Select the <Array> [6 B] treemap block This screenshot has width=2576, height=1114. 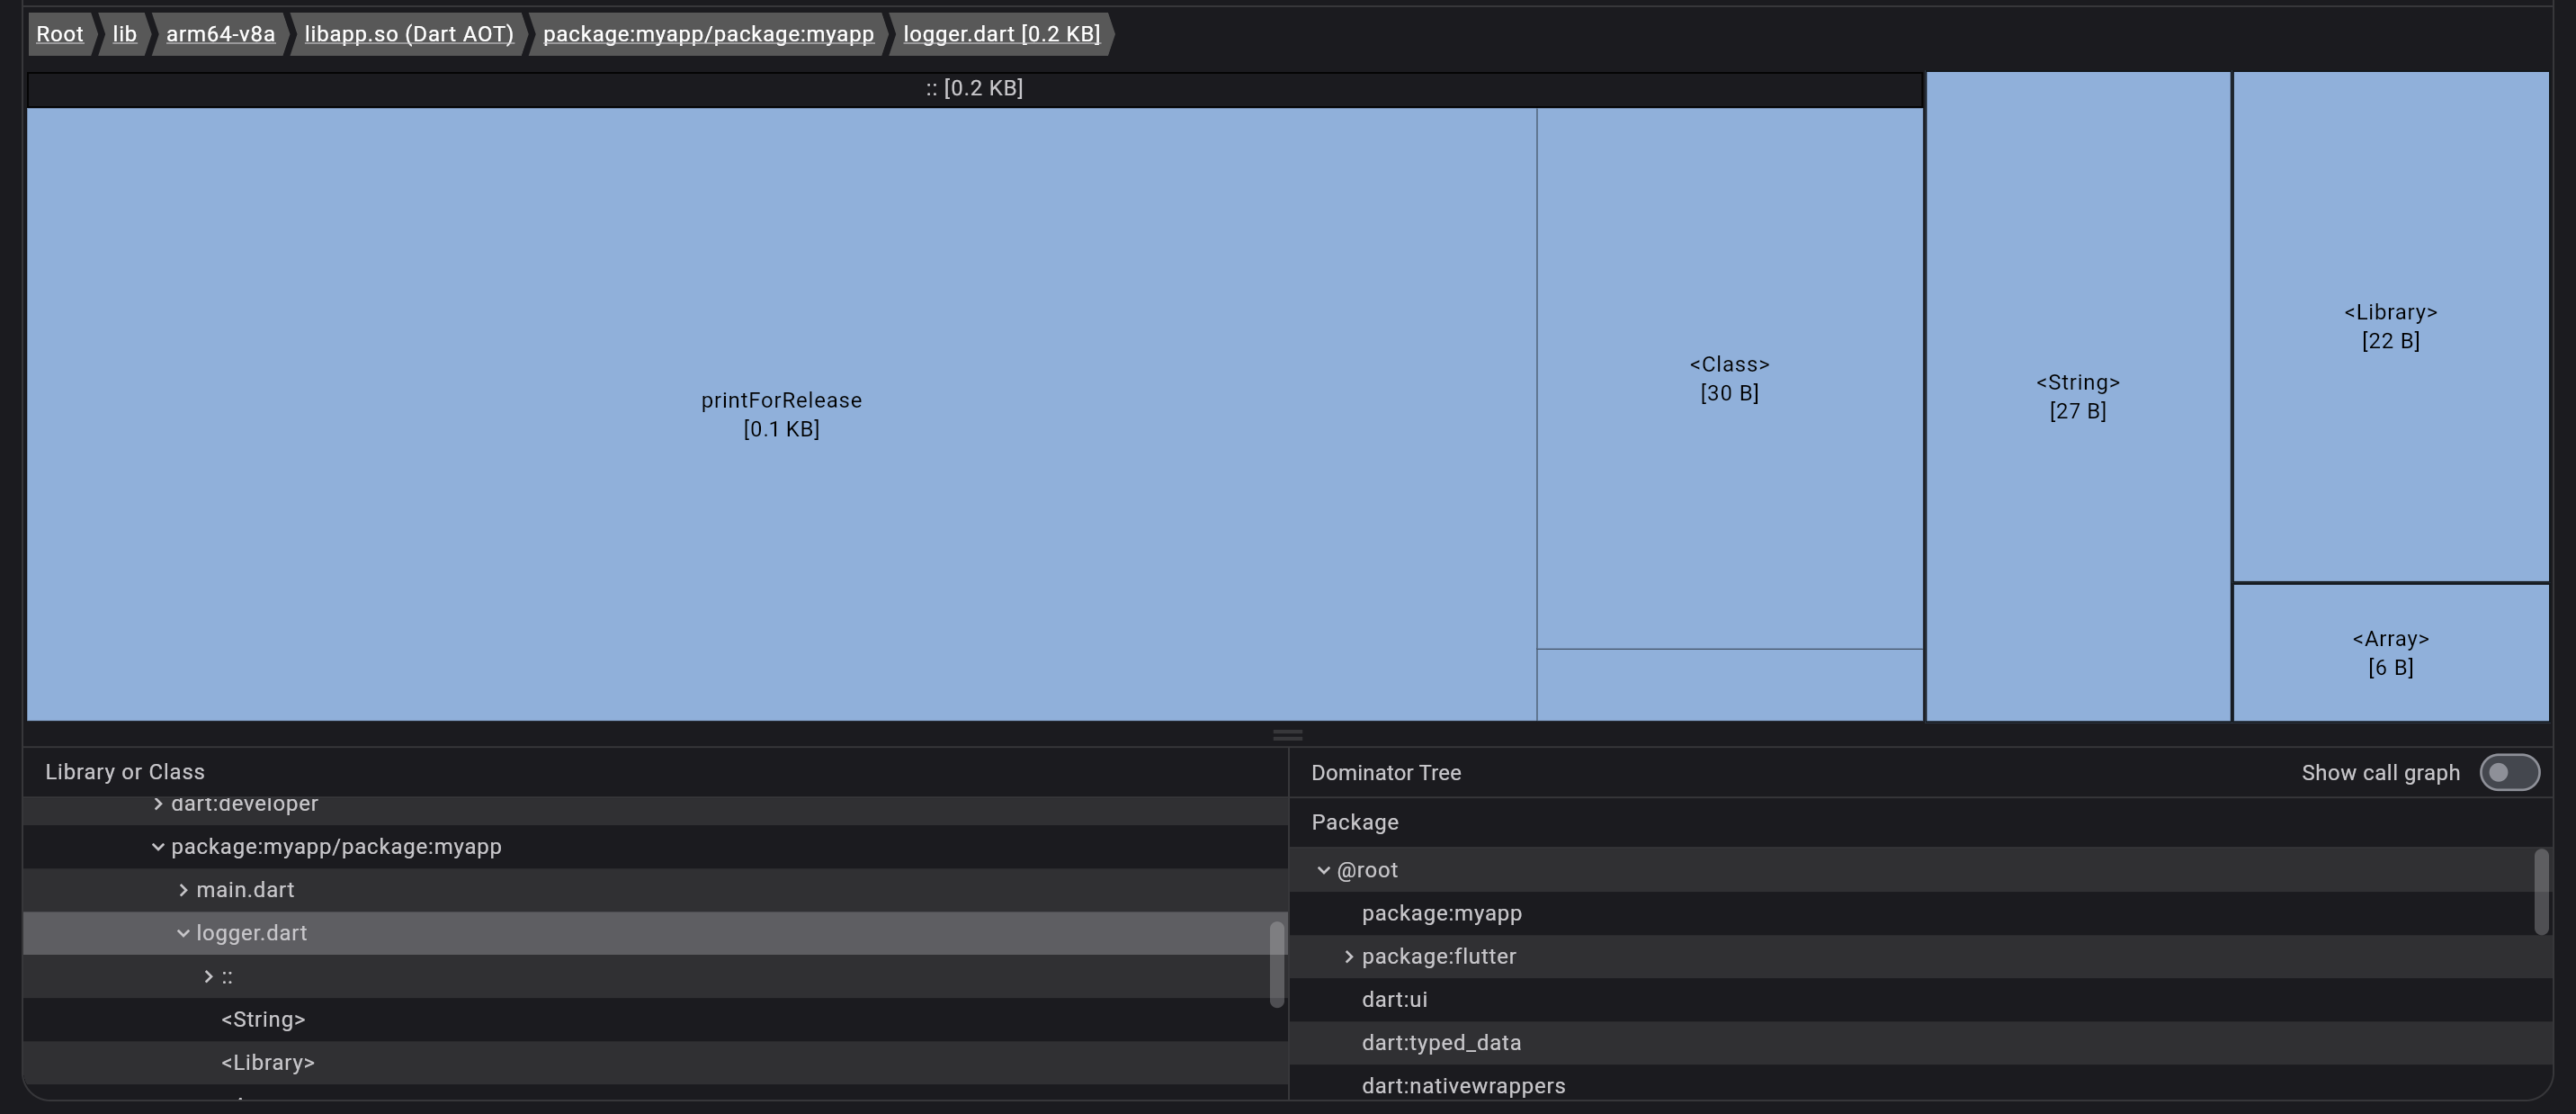(x=2390, y=652)
